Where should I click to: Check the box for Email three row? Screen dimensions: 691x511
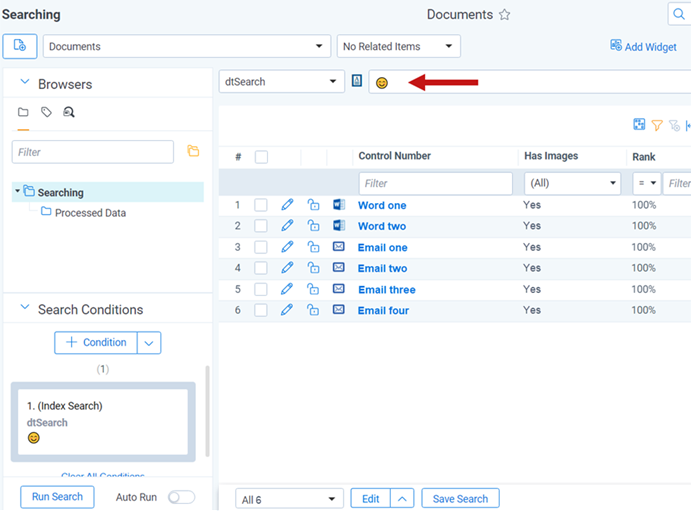click(261, 289)
